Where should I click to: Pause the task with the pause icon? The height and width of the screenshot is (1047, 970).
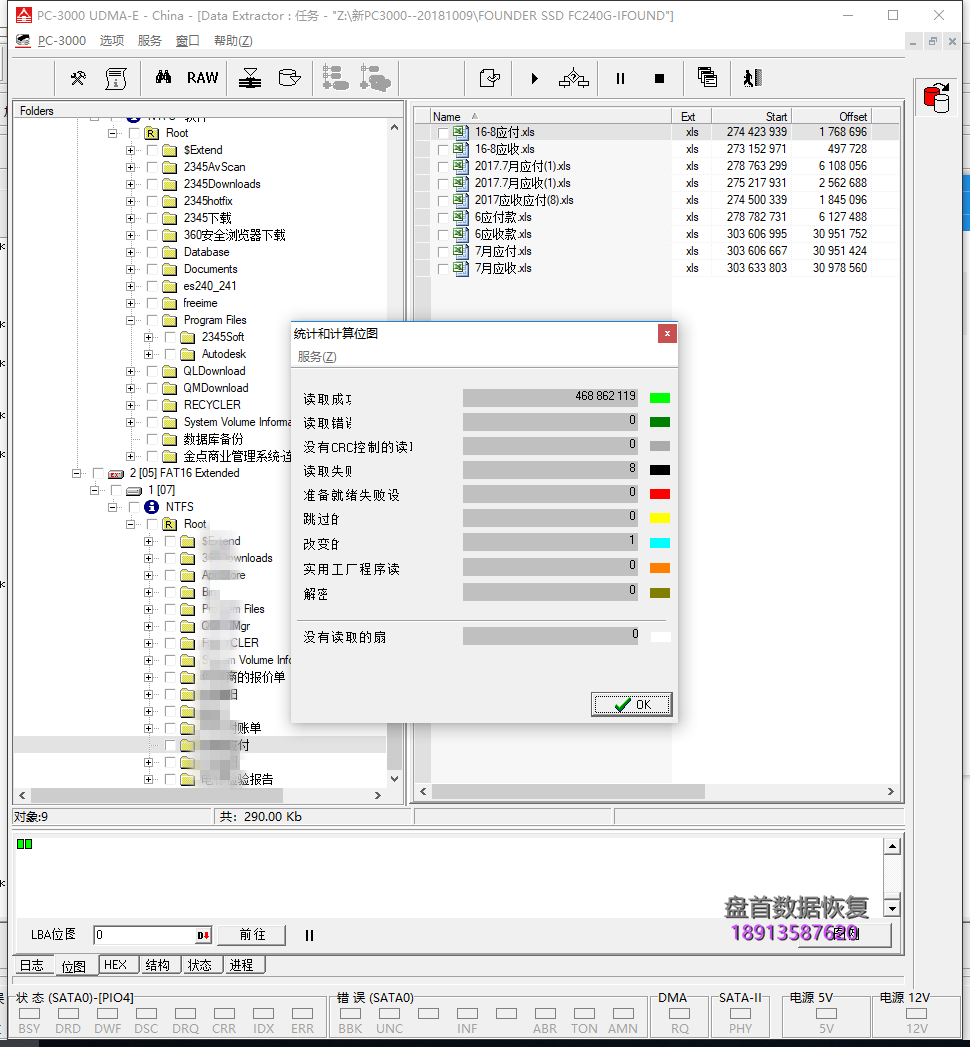pos(620,77)
